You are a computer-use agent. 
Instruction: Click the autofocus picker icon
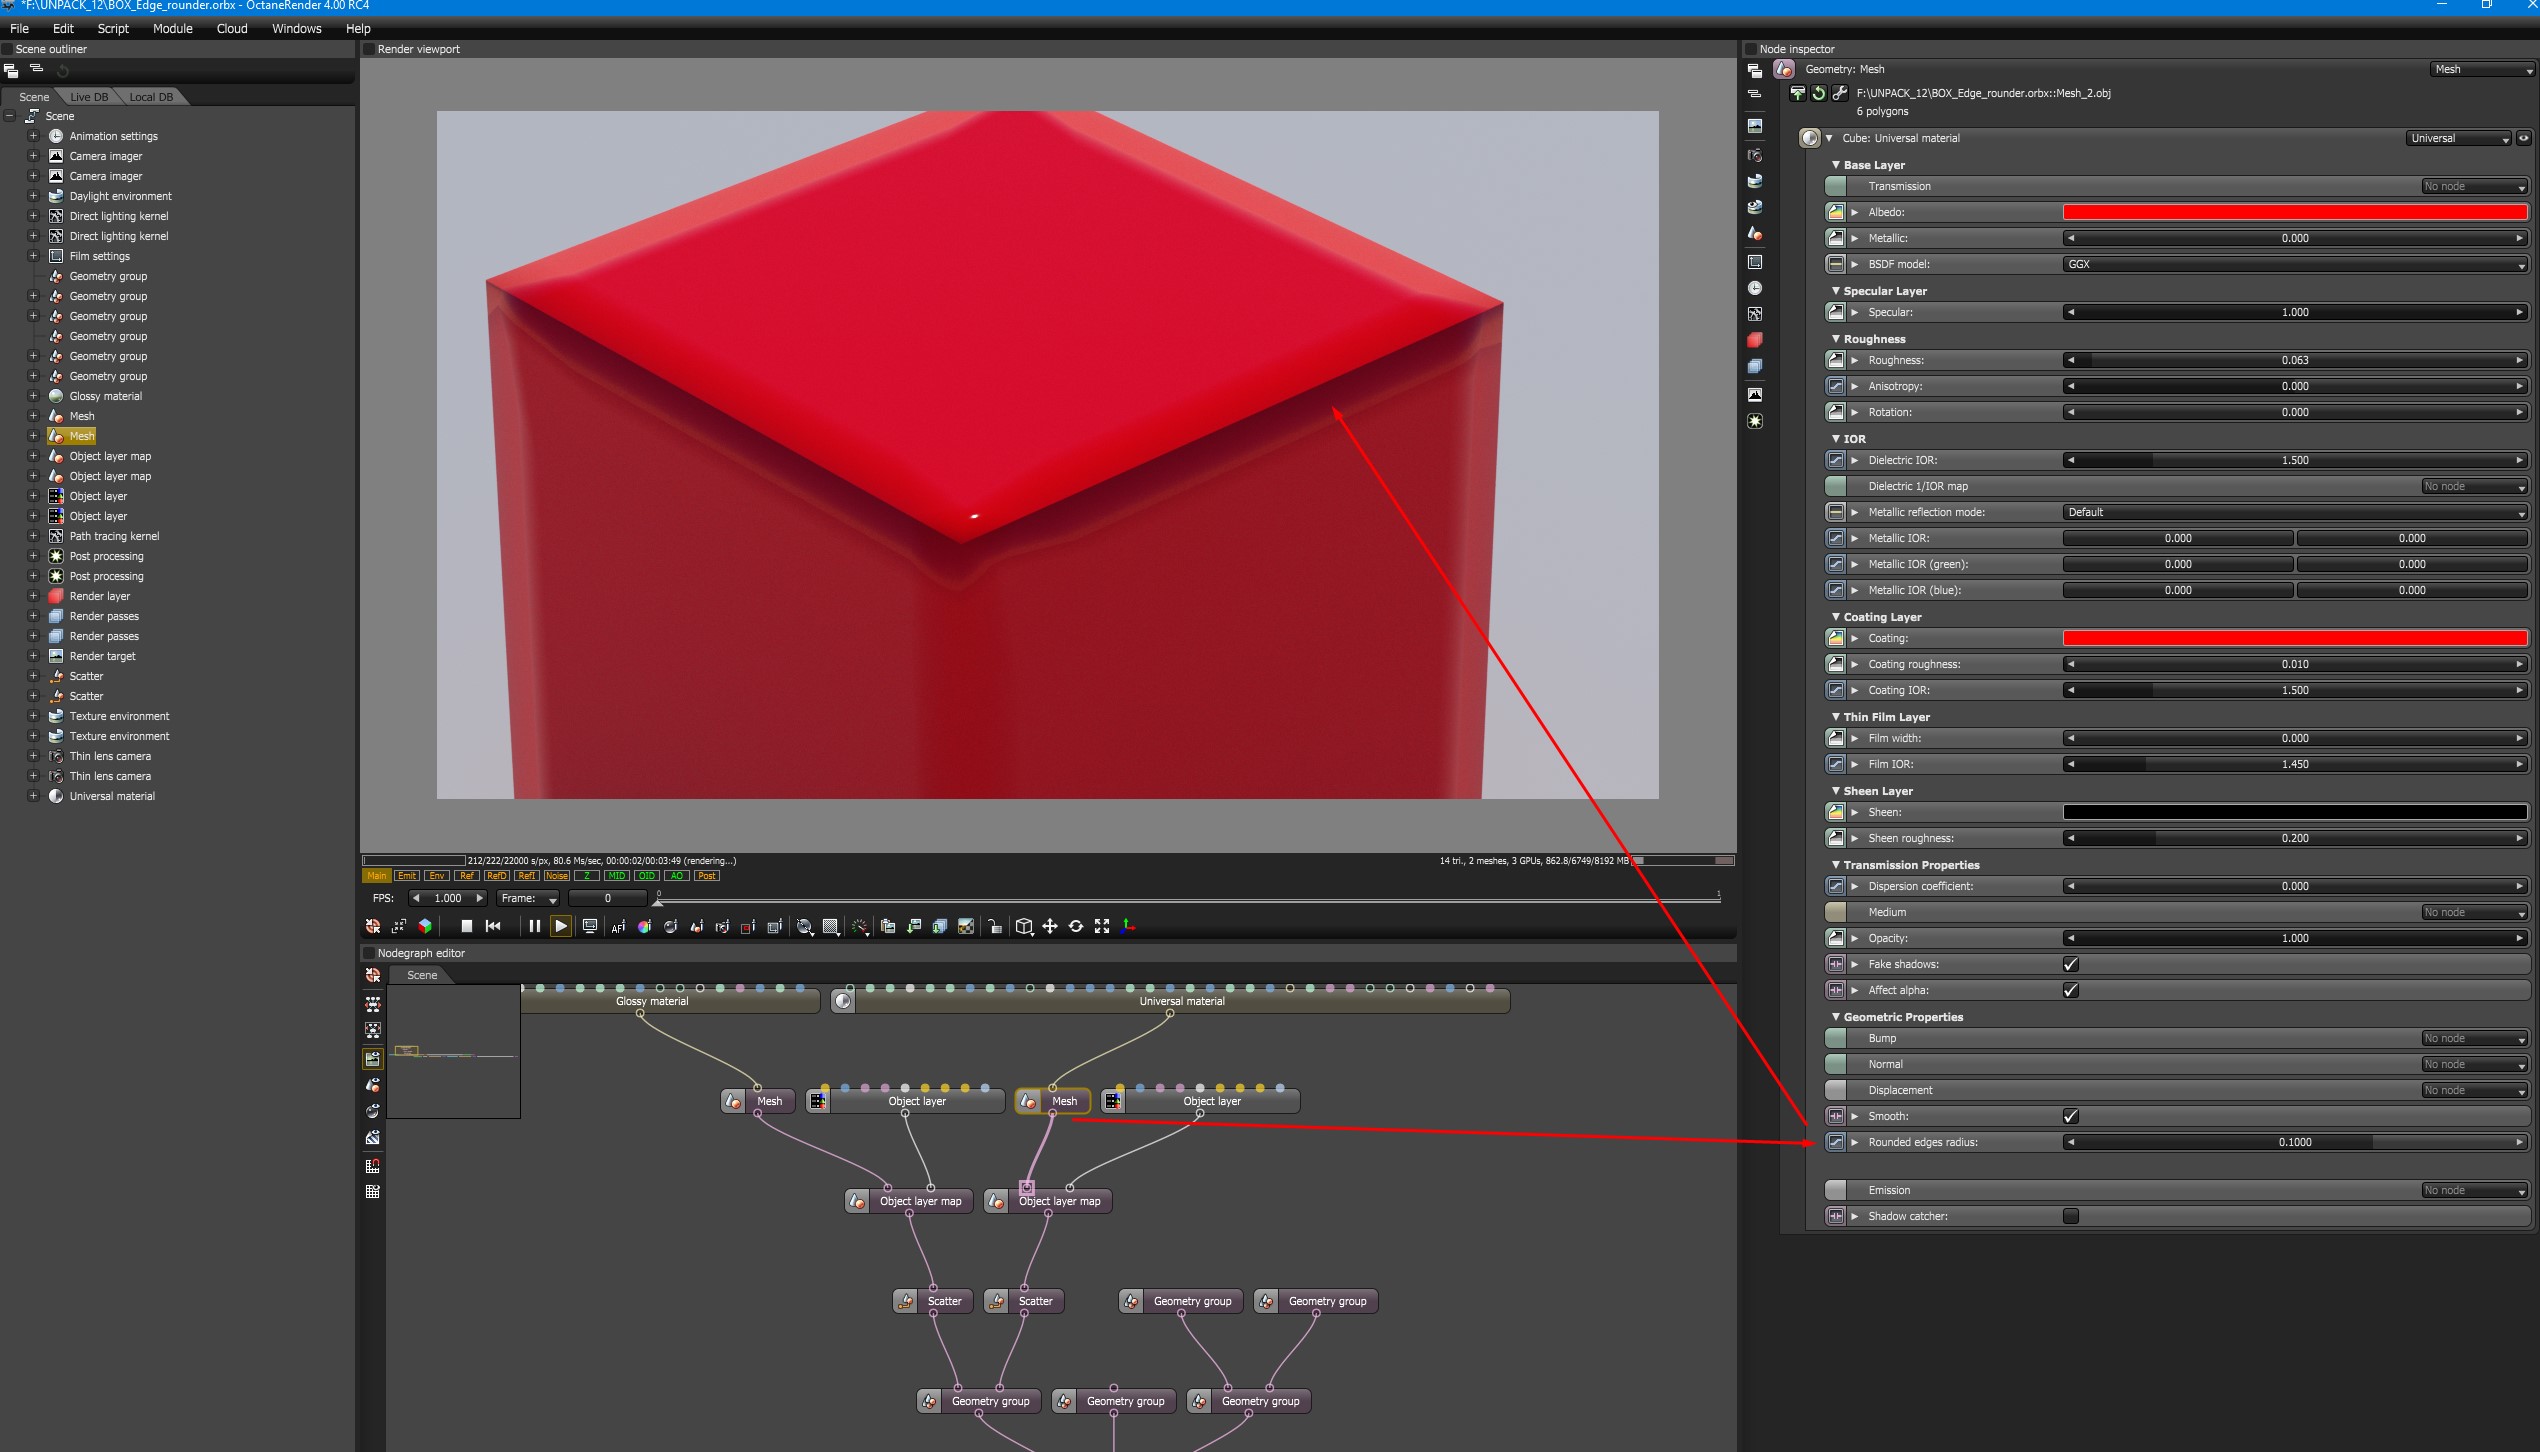[618, 926]
